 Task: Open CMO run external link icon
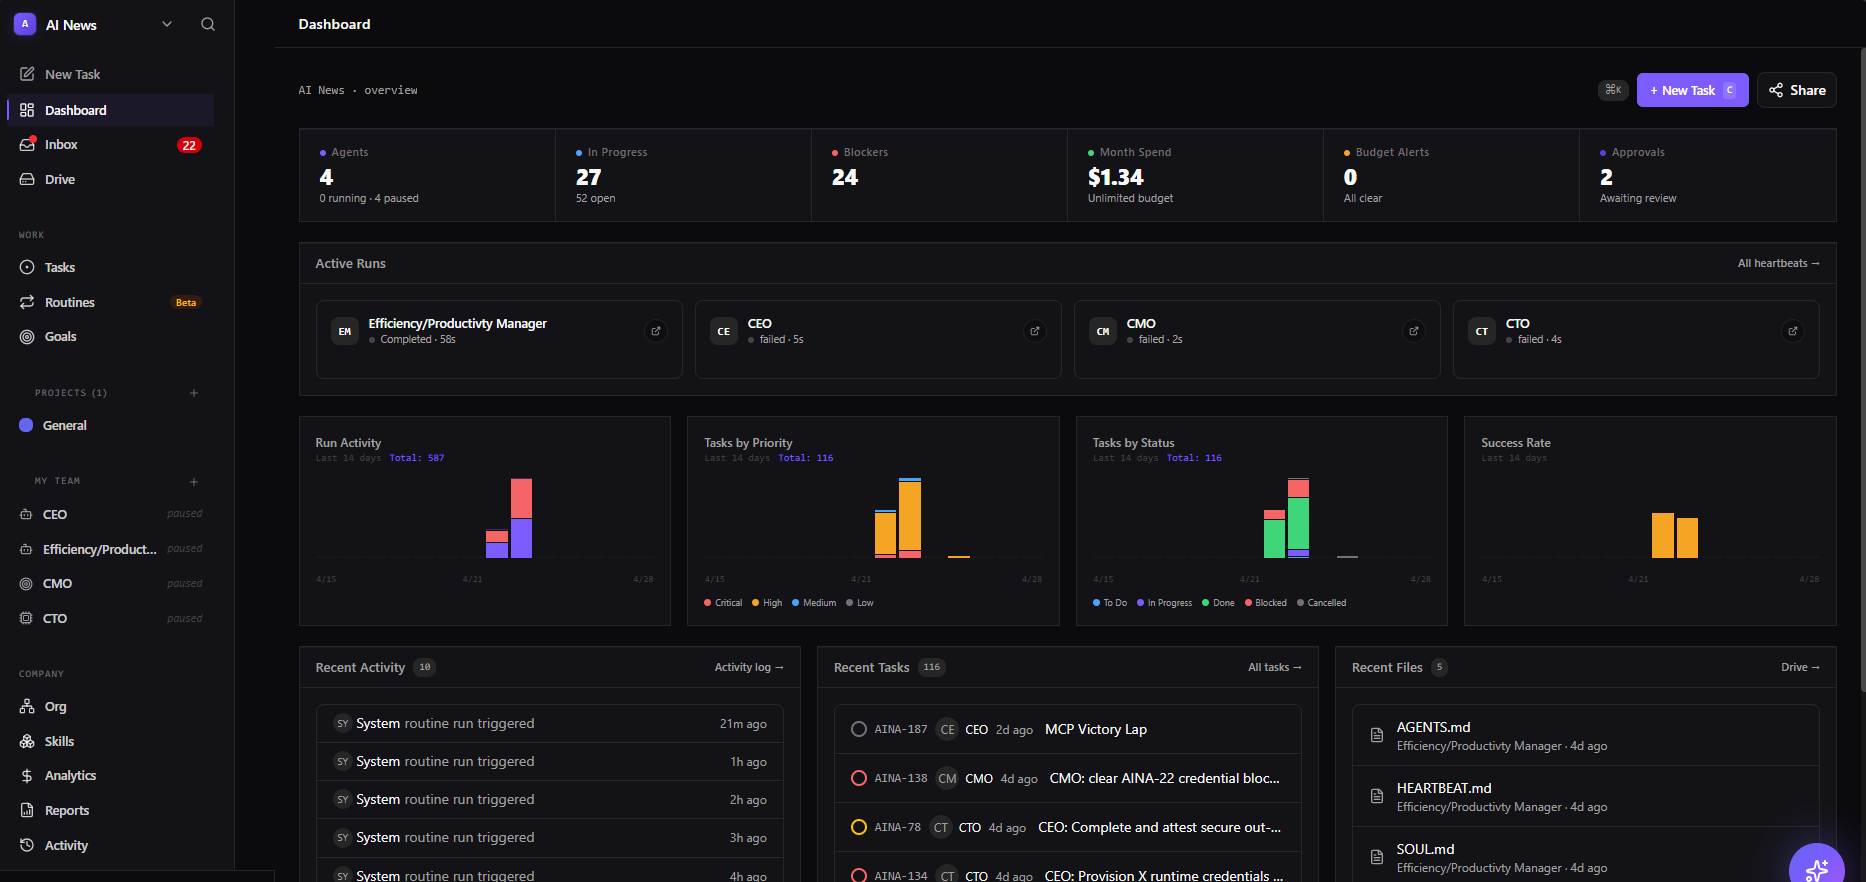click(x=1414, y=331)
